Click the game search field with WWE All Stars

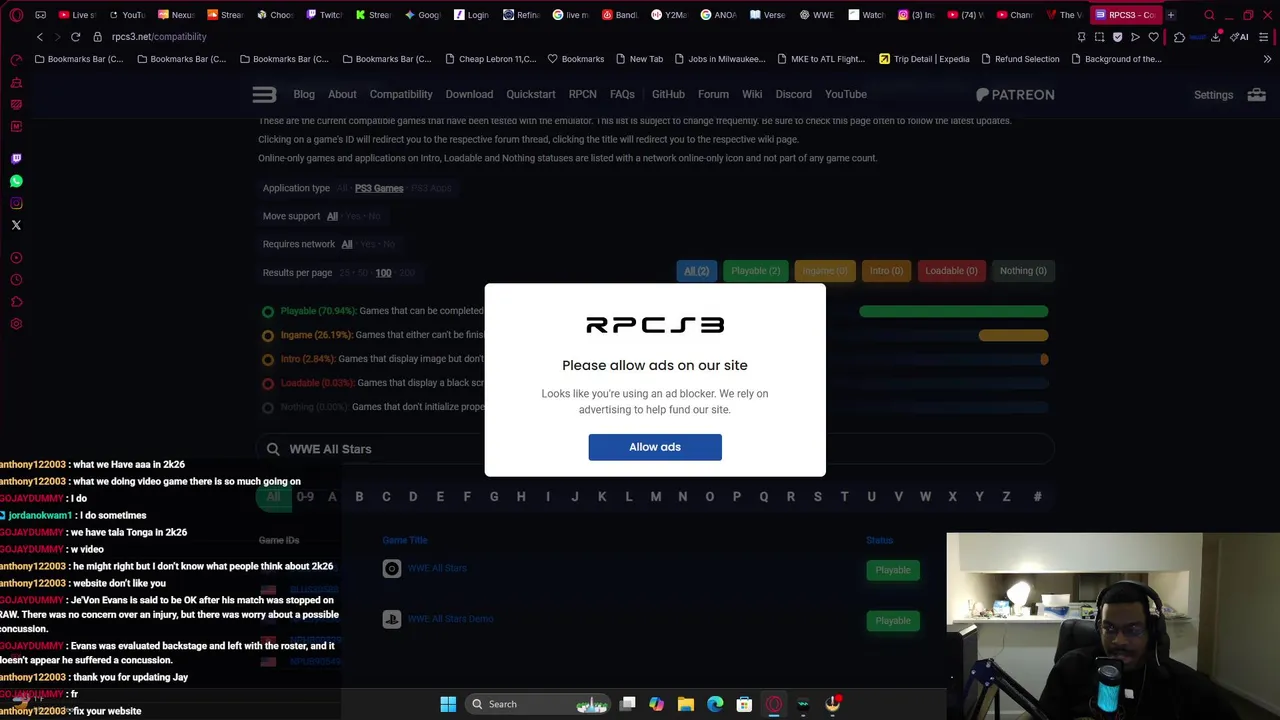(x=655, y=449)
